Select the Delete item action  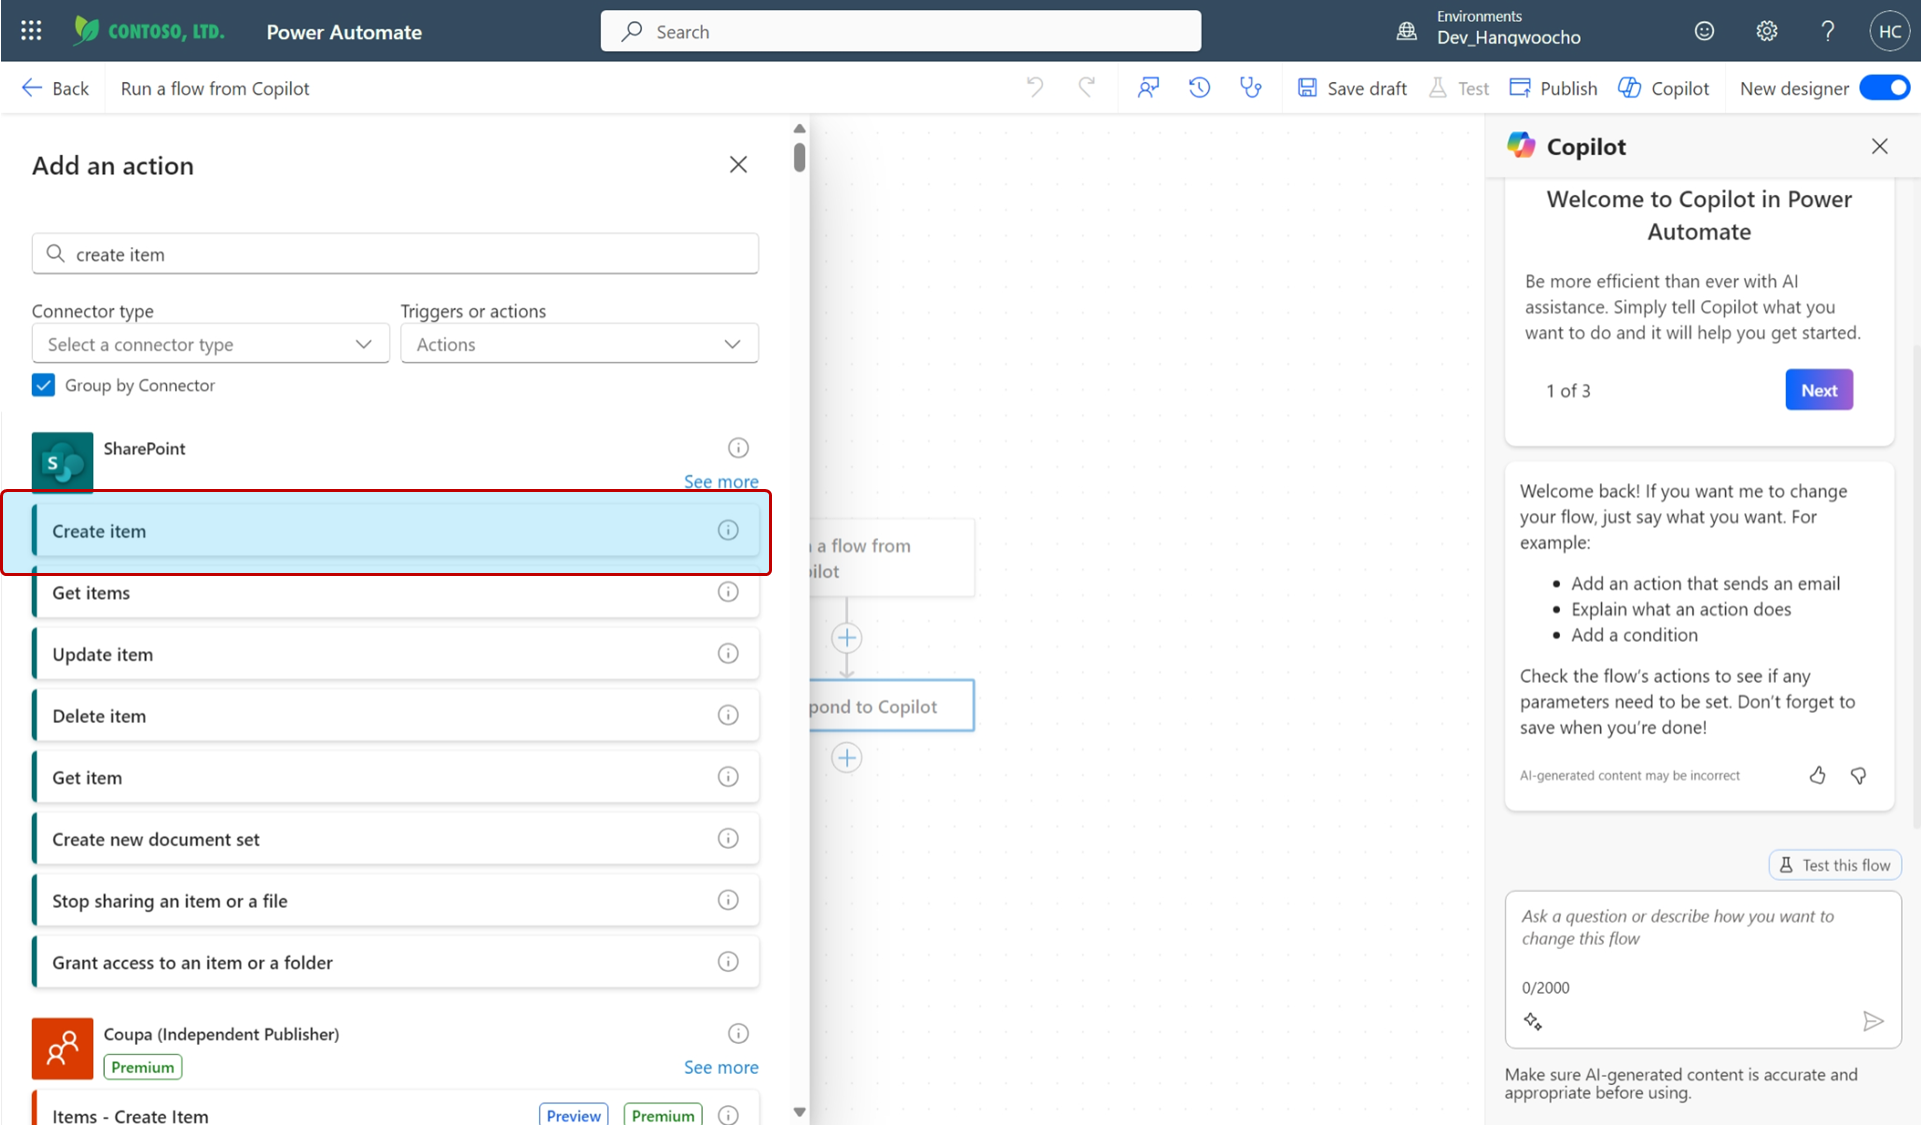396,715
